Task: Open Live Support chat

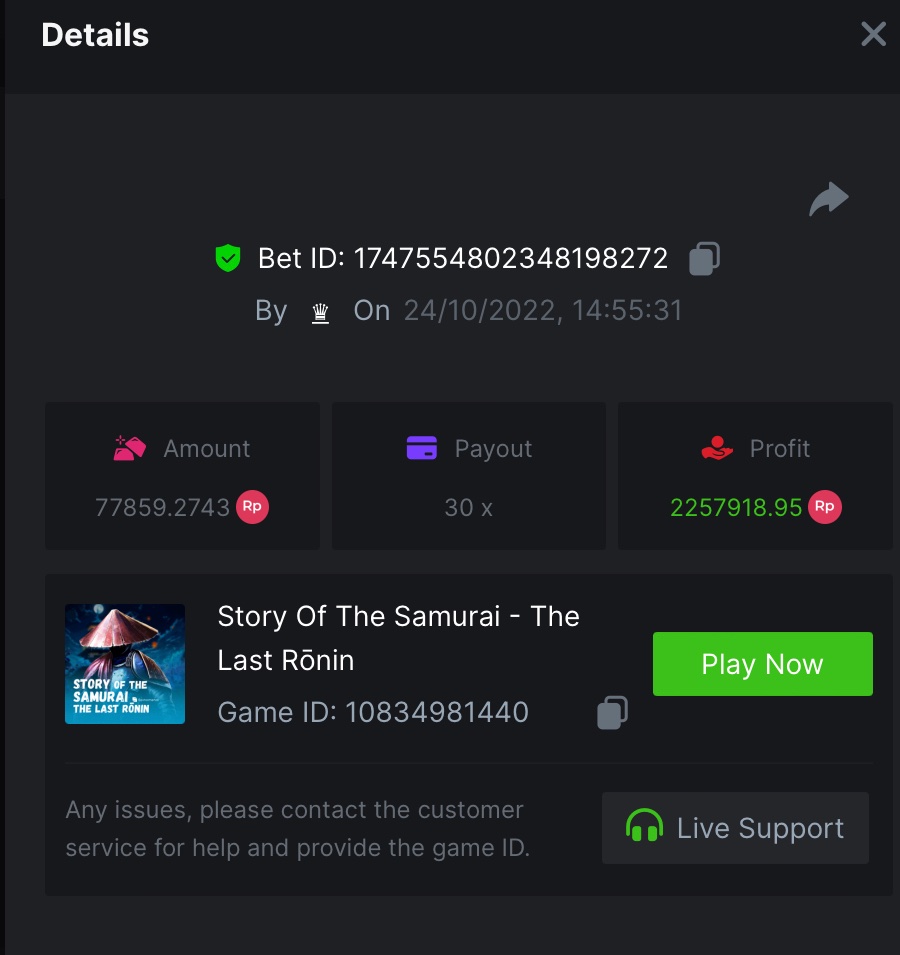Action: (x=735, y=828)
